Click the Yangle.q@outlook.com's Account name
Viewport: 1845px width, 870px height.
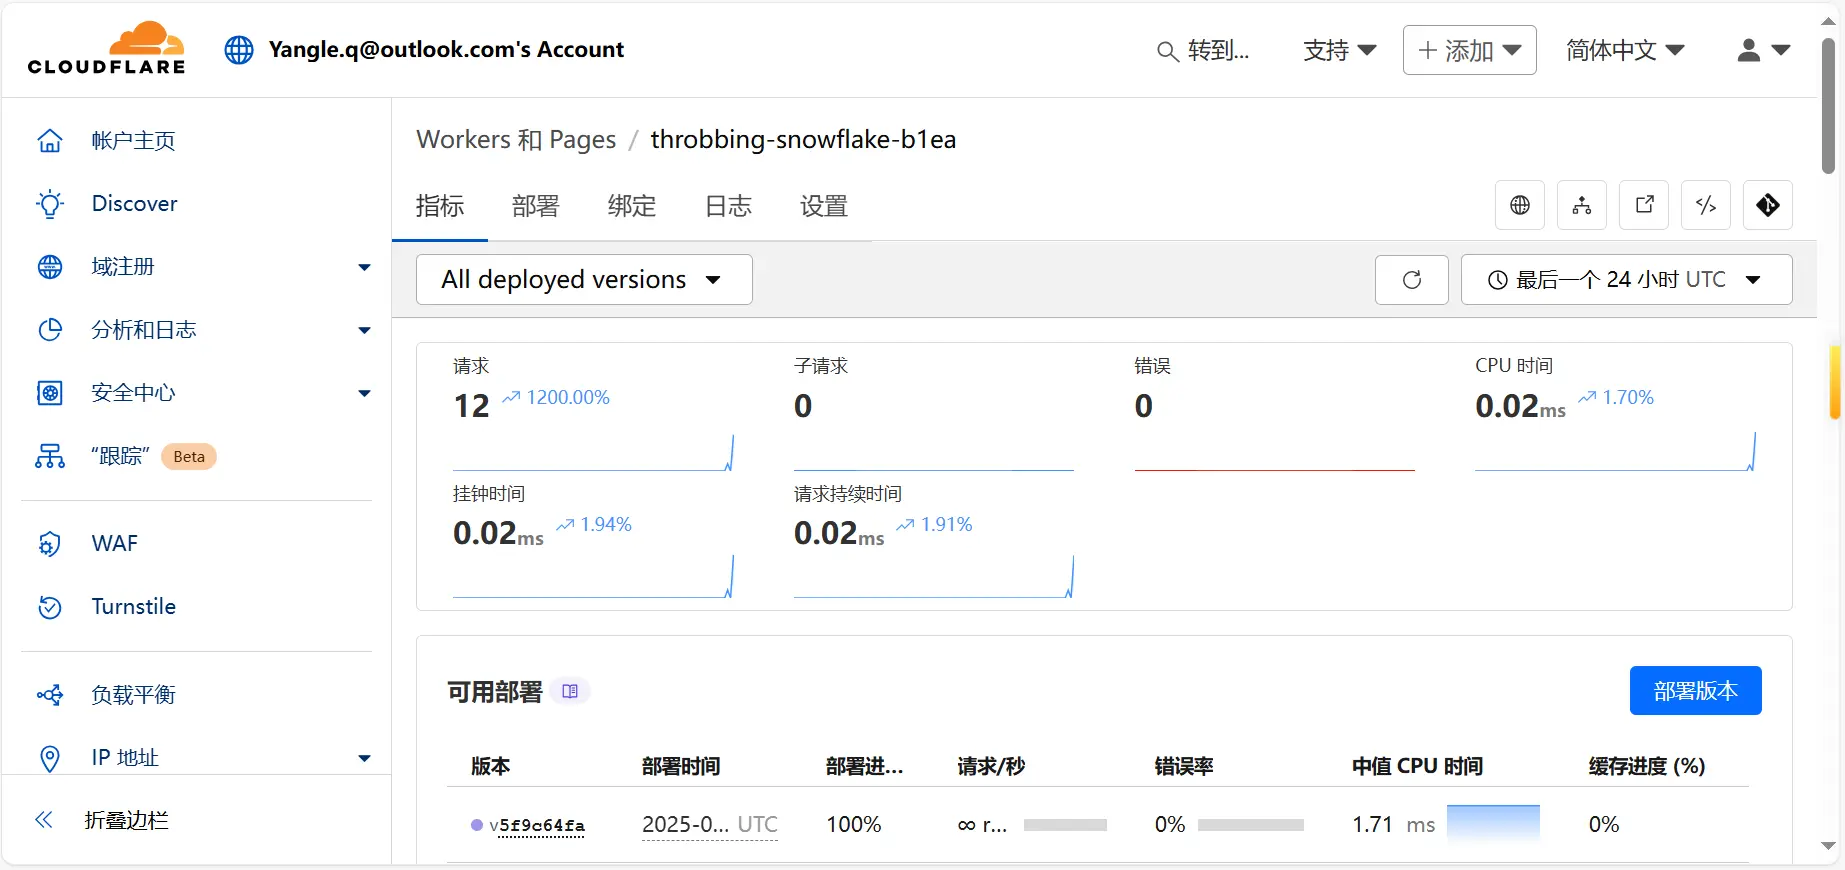(x=446, y=50)
